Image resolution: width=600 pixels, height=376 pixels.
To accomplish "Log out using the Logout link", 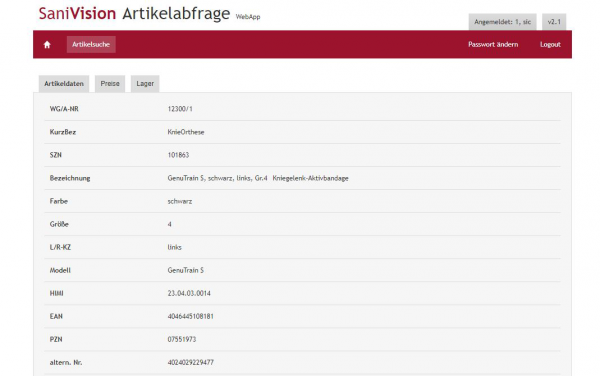I will point(550,44).
